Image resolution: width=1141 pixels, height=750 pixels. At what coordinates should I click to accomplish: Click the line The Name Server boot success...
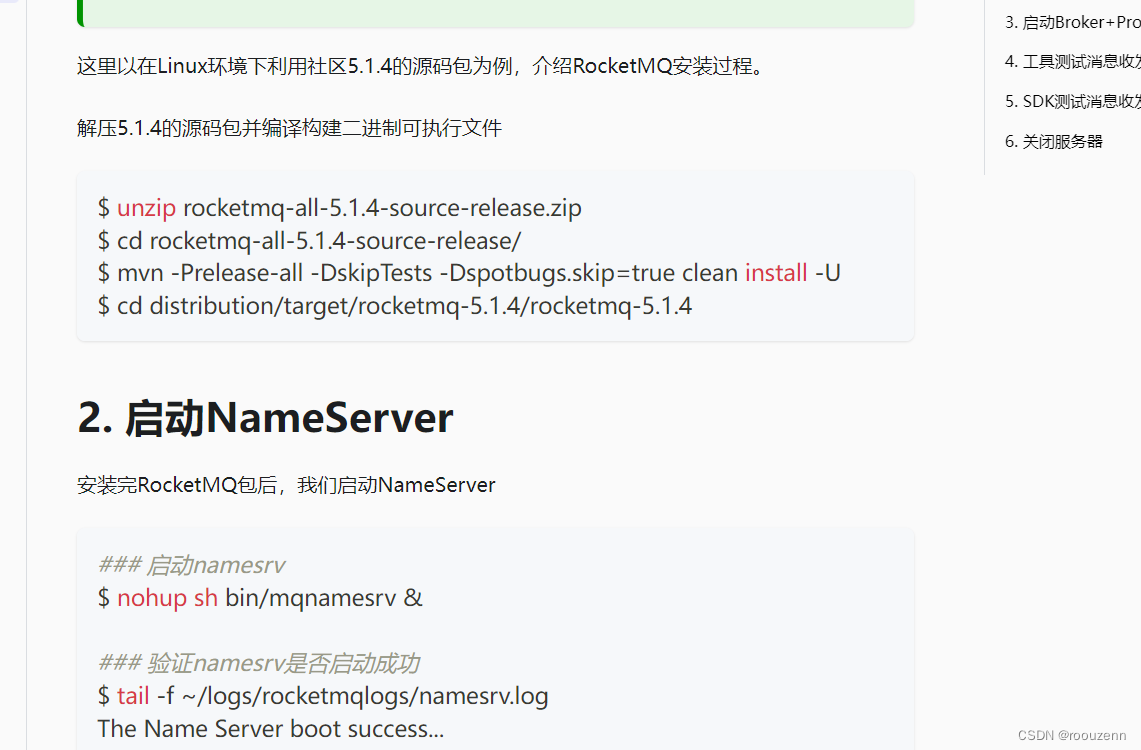click(271, 729)
